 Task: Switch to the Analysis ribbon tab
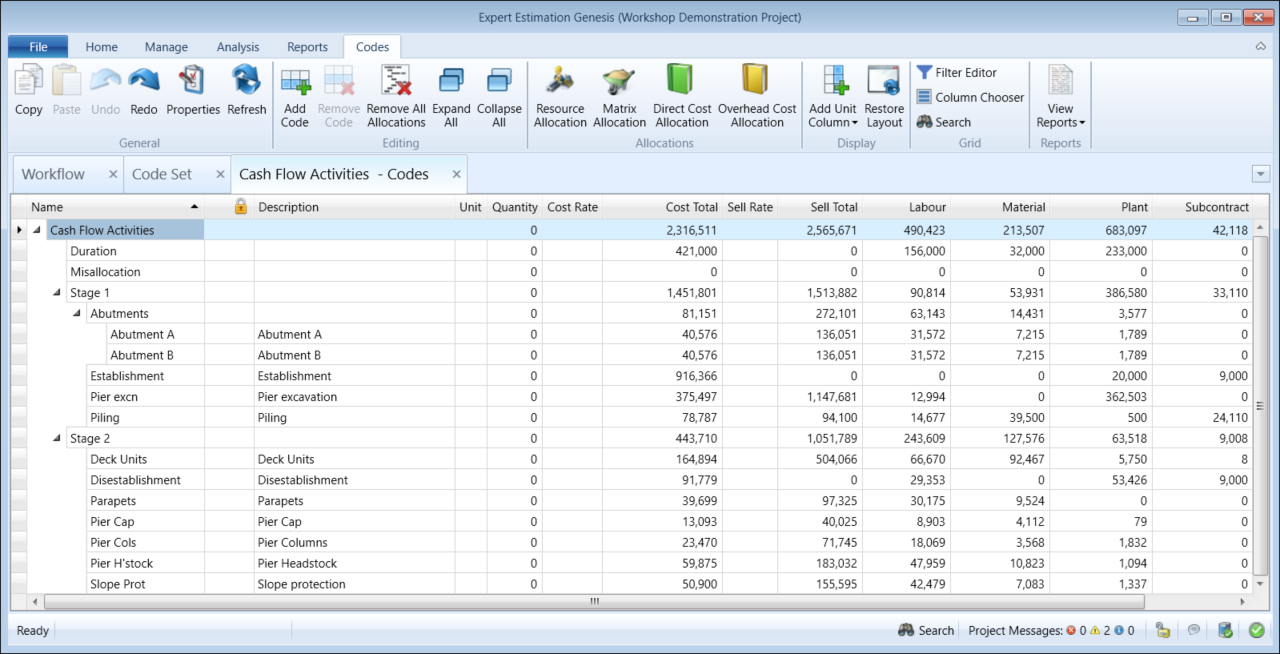tap(237, 47)
